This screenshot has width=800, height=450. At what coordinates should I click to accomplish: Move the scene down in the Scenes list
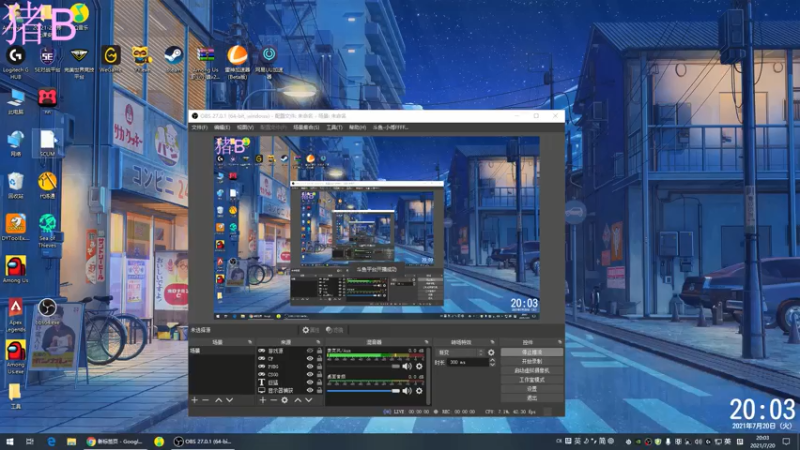tap(230, 400)
